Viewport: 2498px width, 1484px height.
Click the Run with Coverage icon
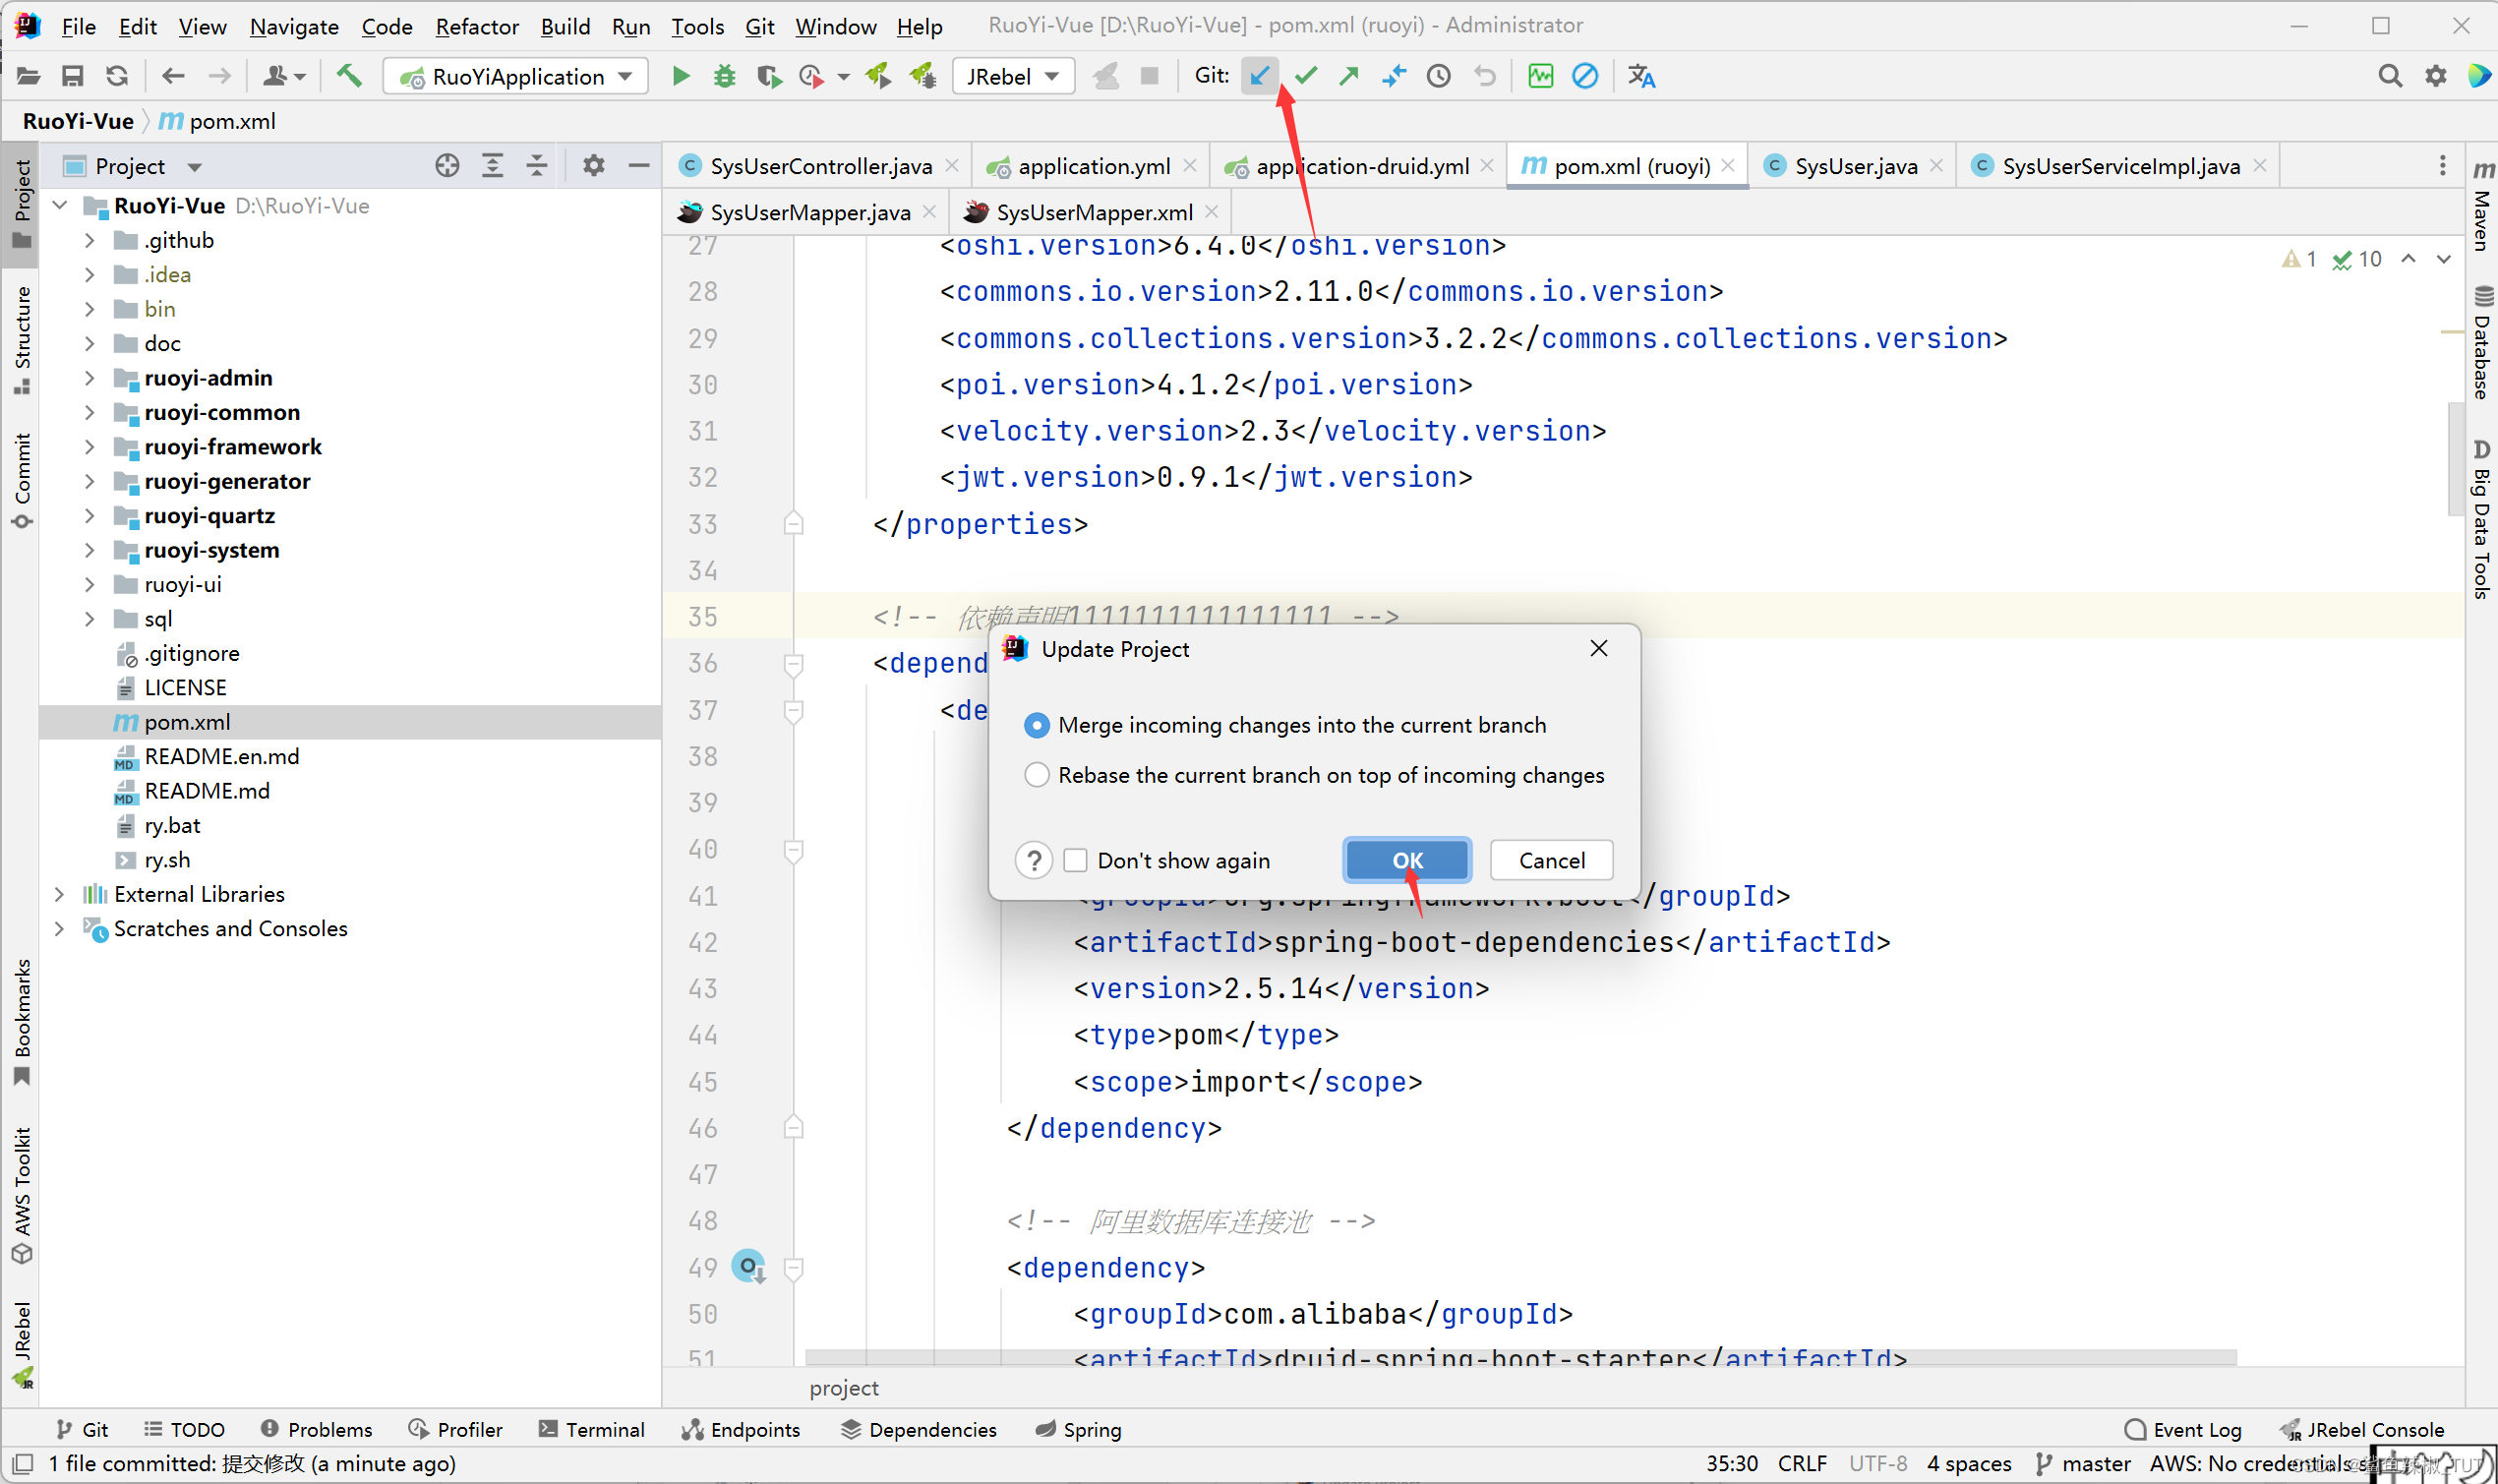pyautogui.click(x=768, y=76)
